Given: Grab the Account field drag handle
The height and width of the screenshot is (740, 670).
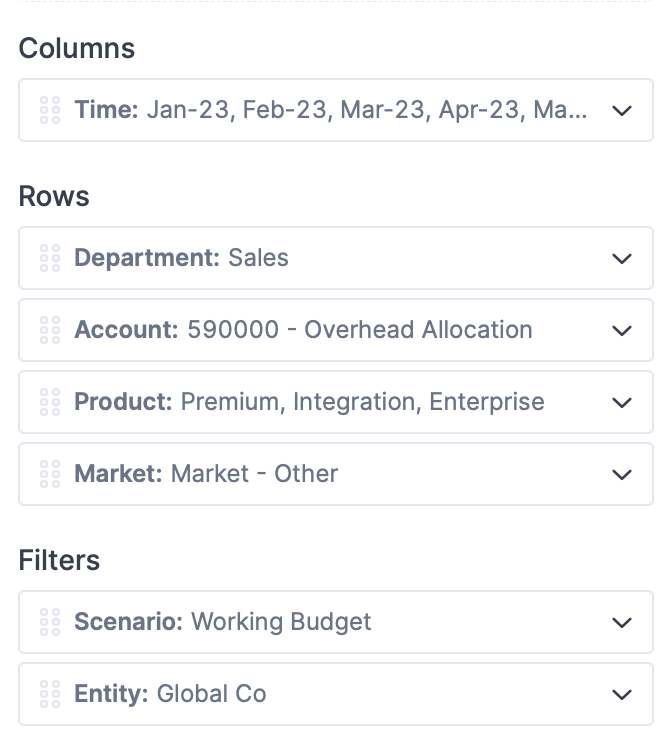Looking at the screenshot, I should (x=49, y=330).
